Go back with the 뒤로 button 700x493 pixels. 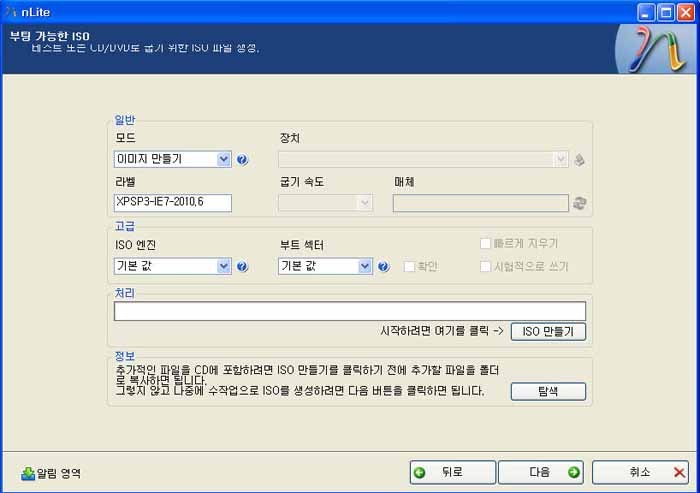click(453, 472)
